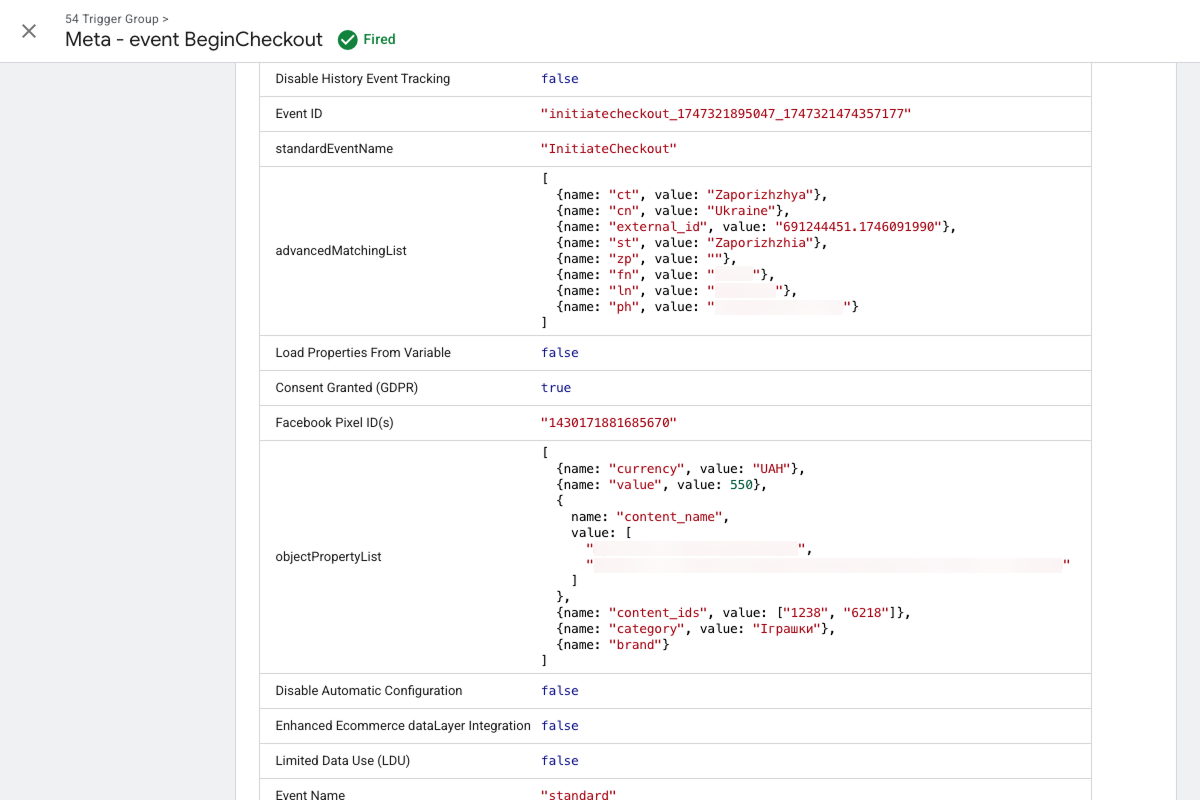Click the Consent Granted (GDPR) true value
1200x800 pixels.
pos(556,388)
